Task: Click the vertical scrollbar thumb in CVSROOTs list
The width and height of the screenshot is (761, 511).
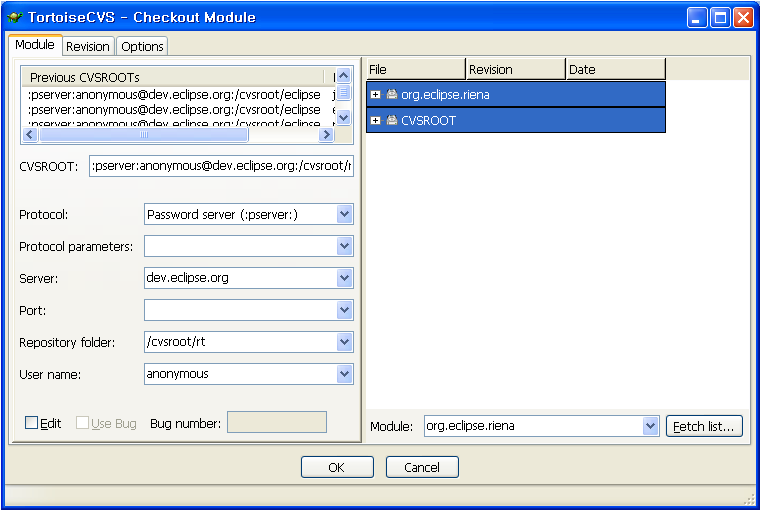Action: [x=344, y=92]
